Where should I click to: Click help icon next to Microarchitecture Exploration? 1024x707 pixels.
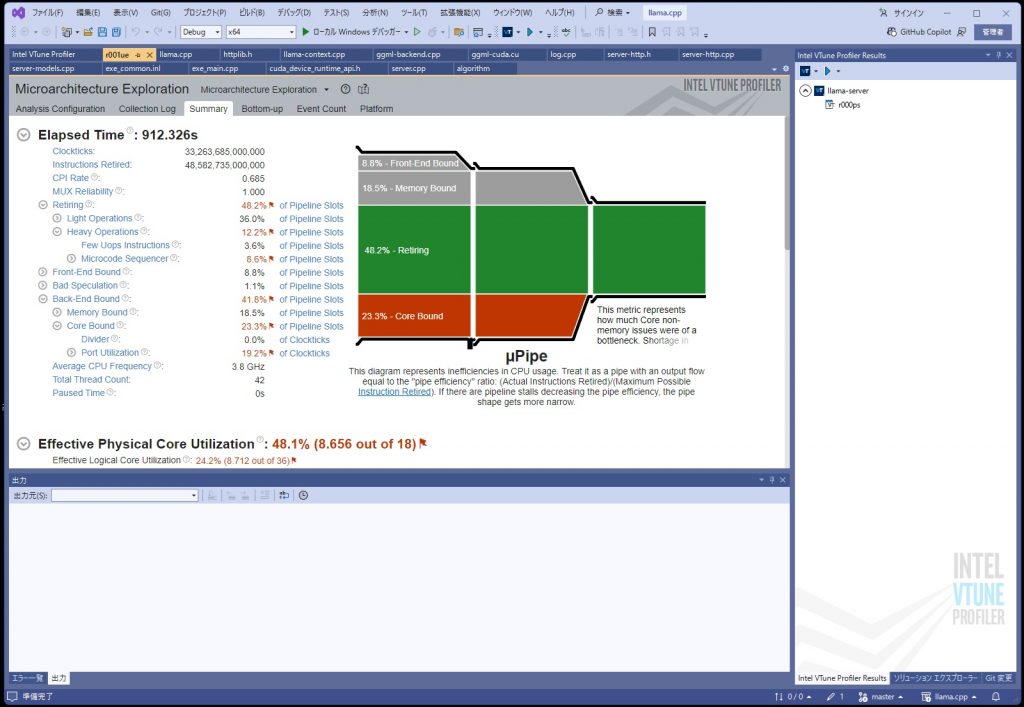(x=345, y=90)
